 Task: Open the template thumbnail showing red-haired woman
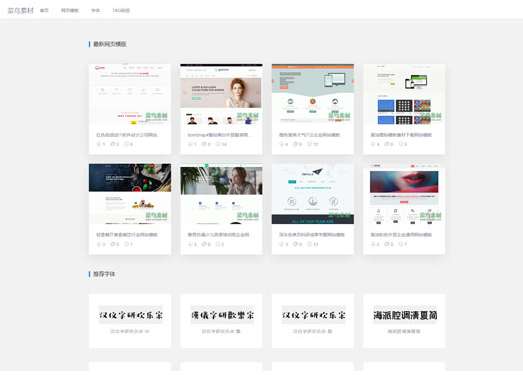(221, 94)
